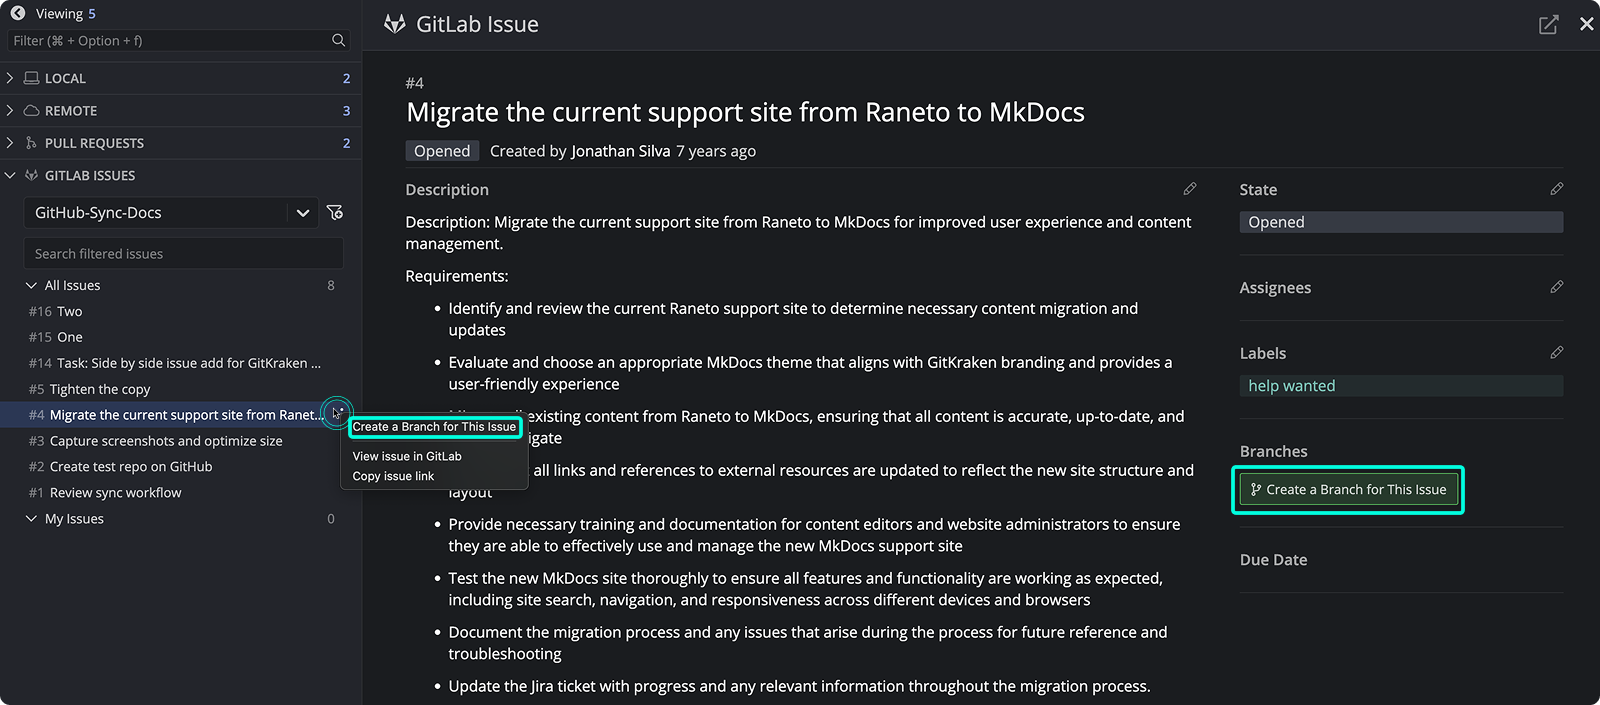Edit the issue Description with pencil icon
This screenshot has height=705, width=1600.
pyautogui.click(x=1189, y=189)
